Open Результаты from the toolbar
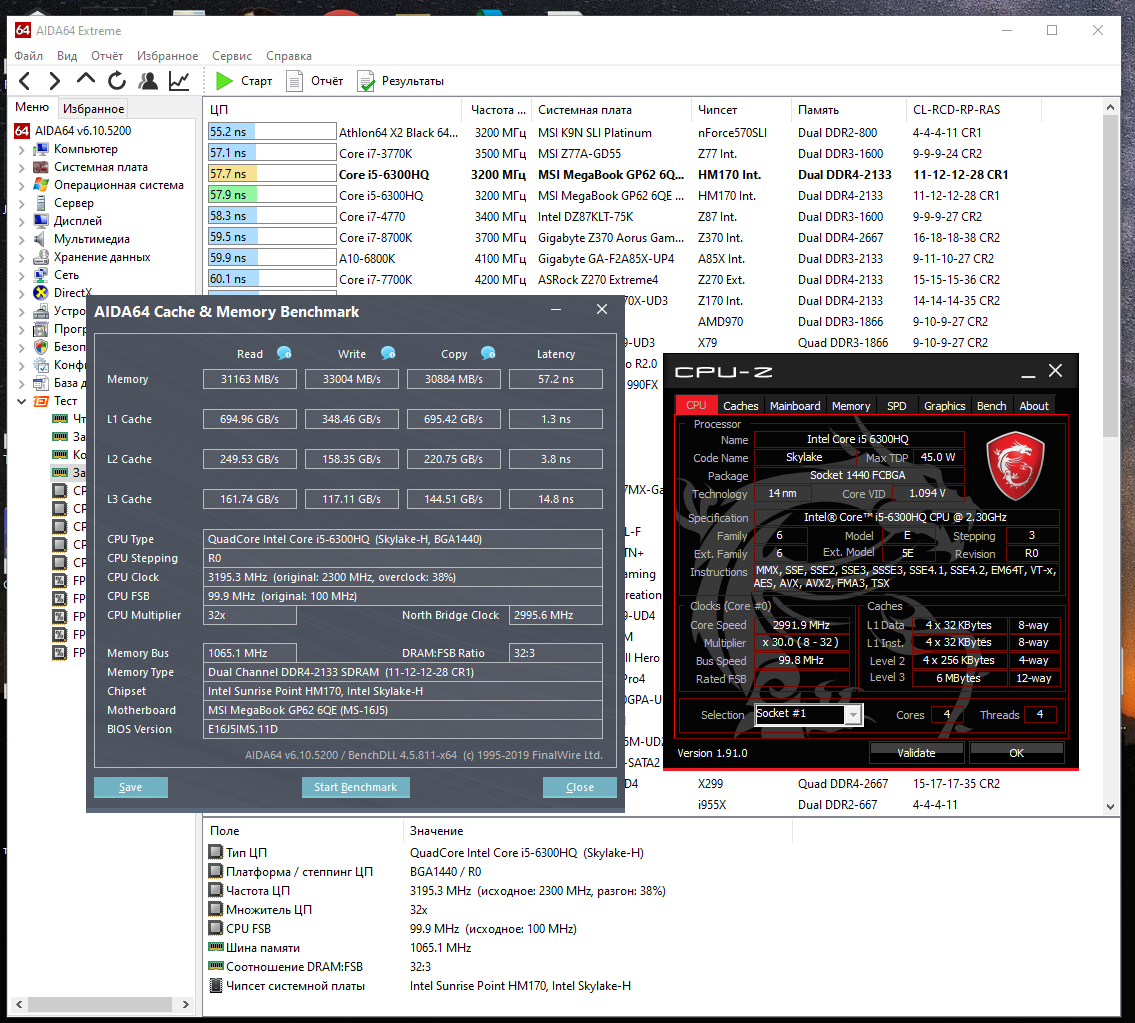The width and height of the screenshot is (1135, 1023). coord(400,81)
